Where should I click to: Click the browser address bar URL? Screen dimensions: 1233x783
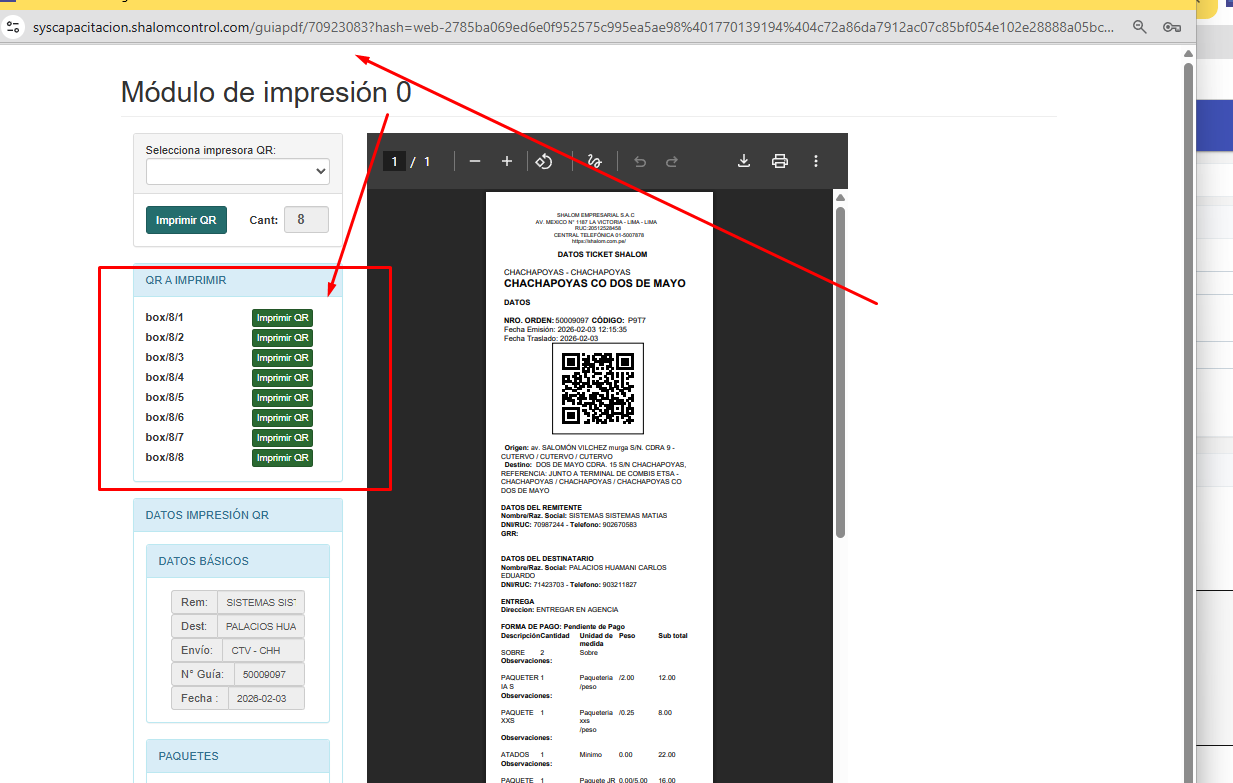tap(570, 28)
